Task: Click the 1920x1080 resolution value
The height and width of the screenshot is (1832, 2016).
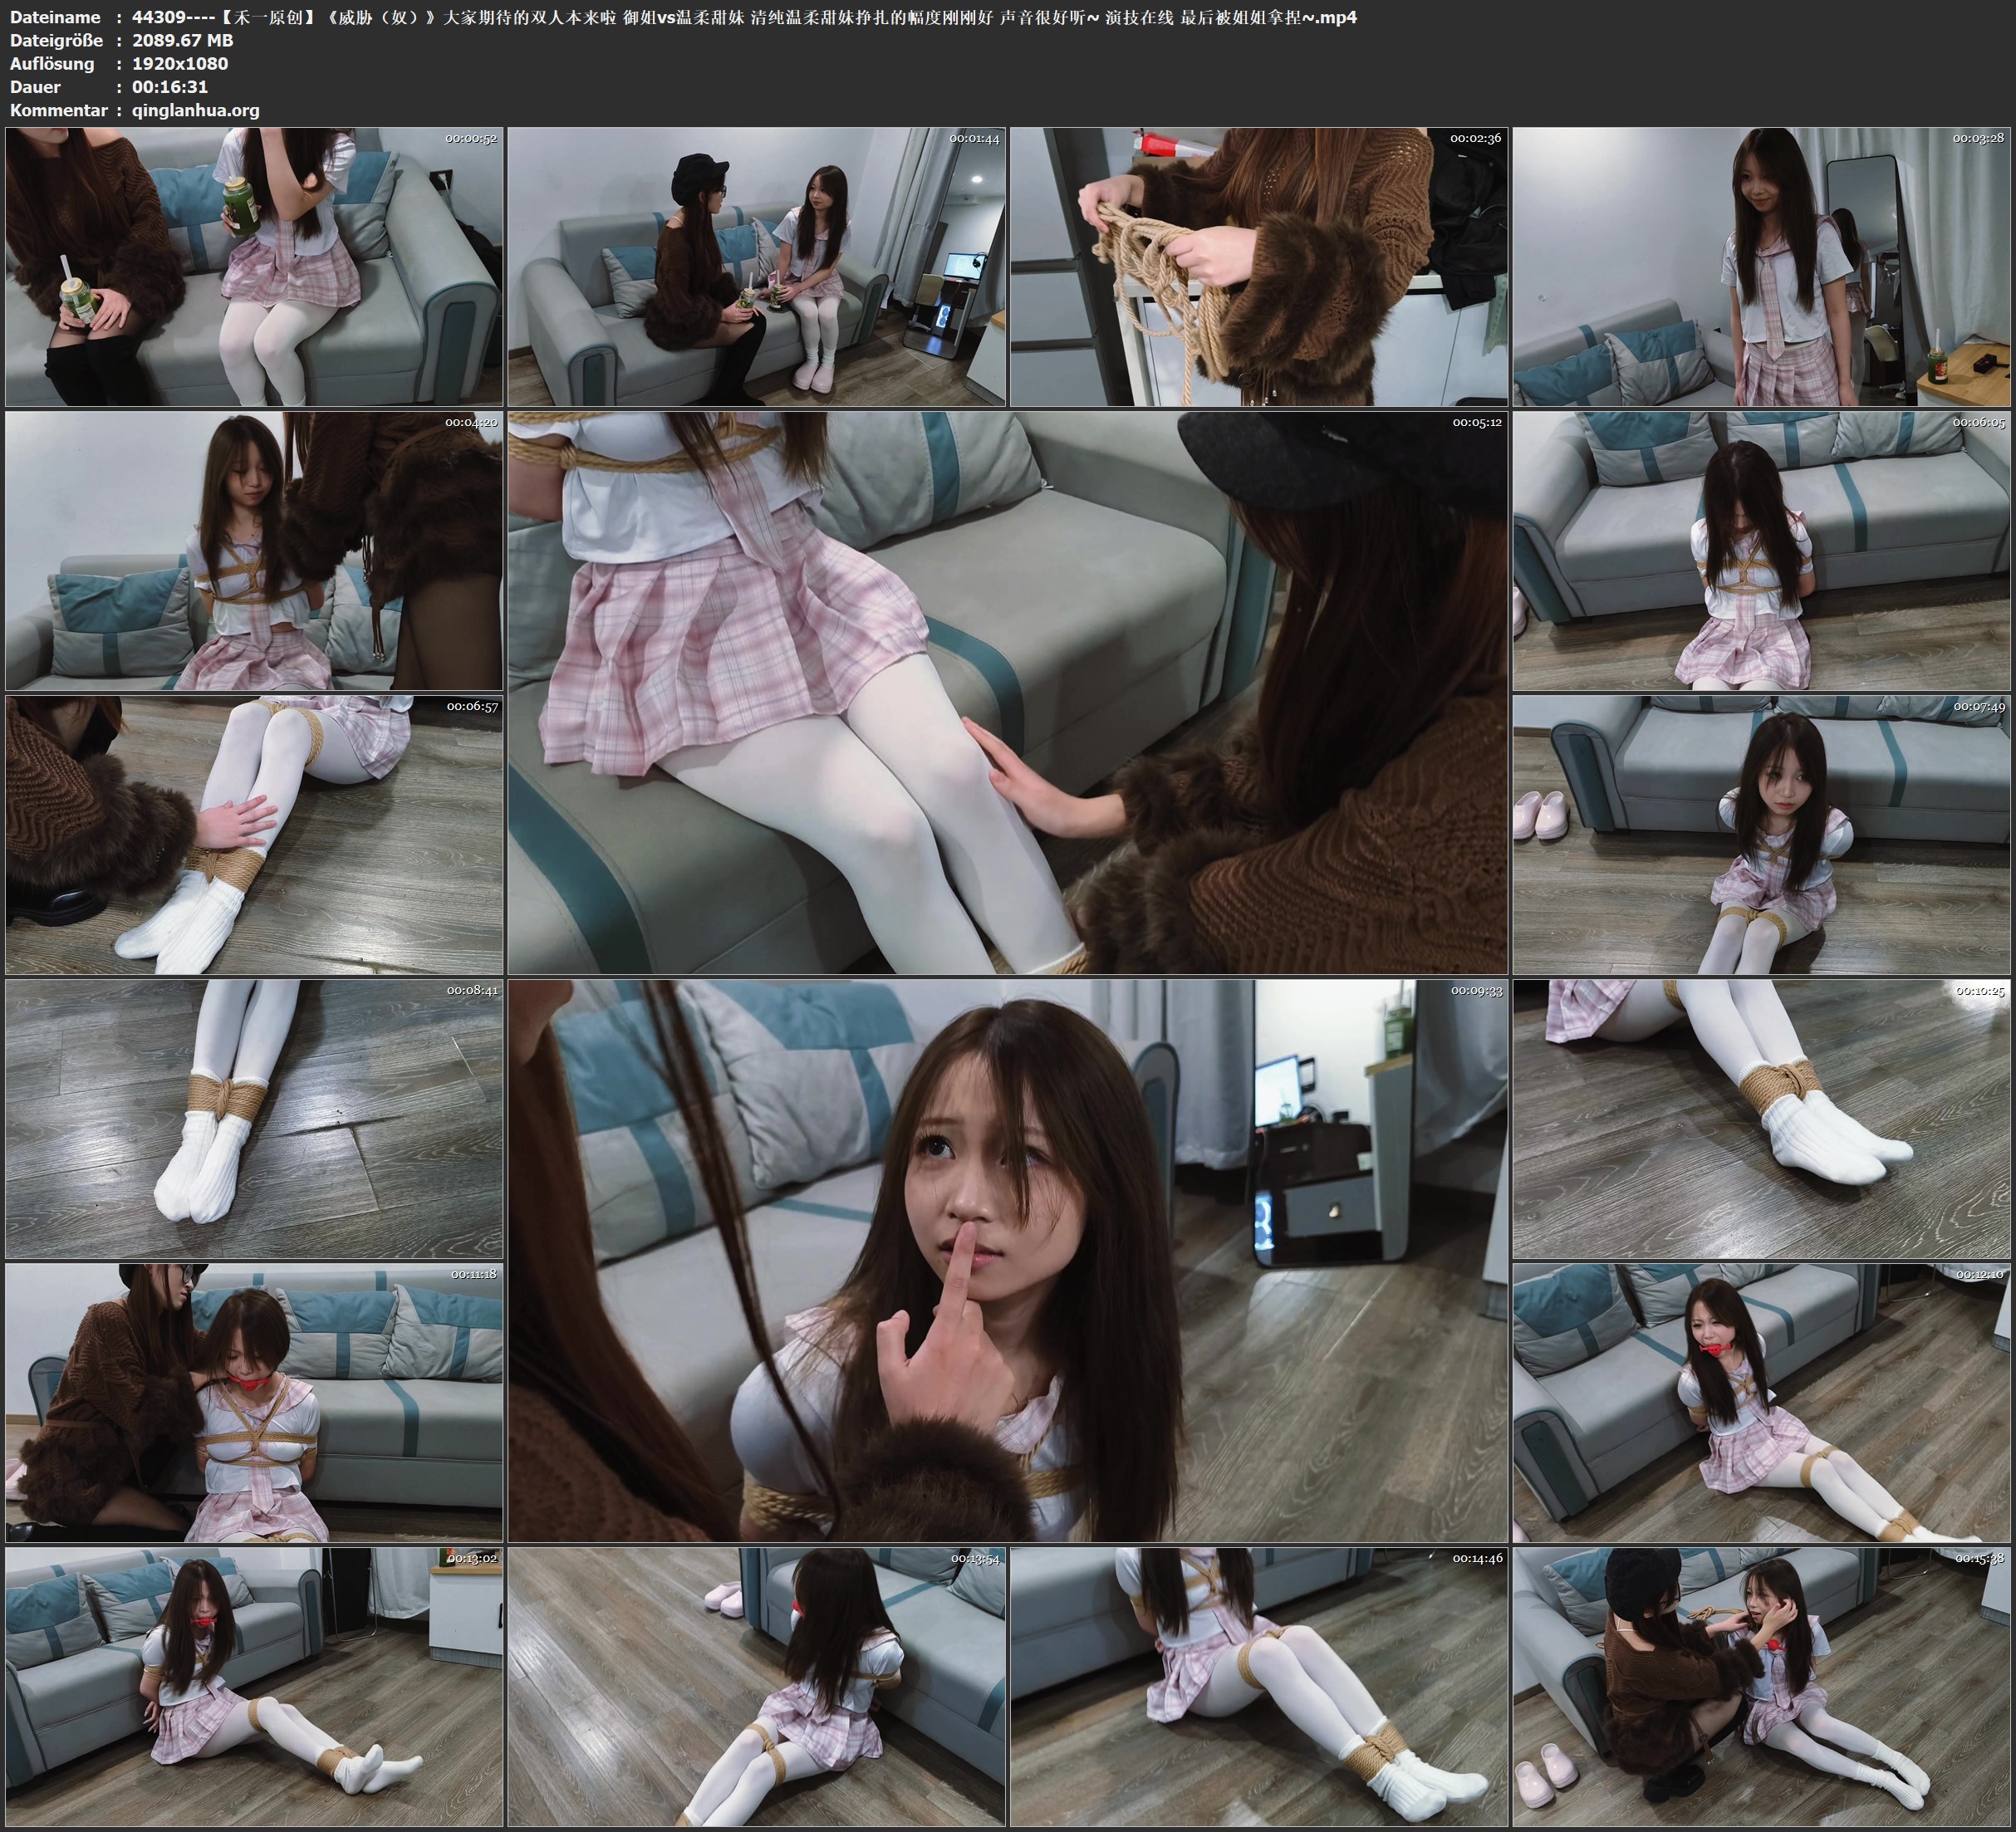Action: [x=180, y=63]
